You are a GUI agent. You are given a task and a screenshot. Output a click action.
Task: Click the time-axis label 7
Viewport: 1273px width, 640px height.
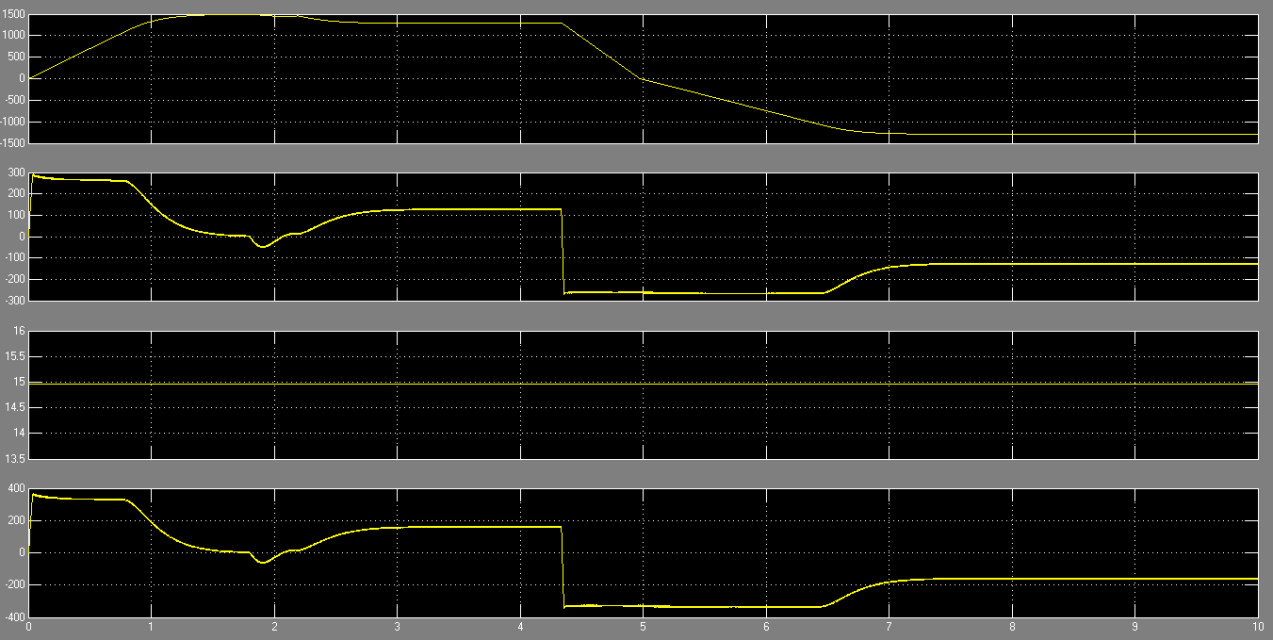click(x=889, y=627)
